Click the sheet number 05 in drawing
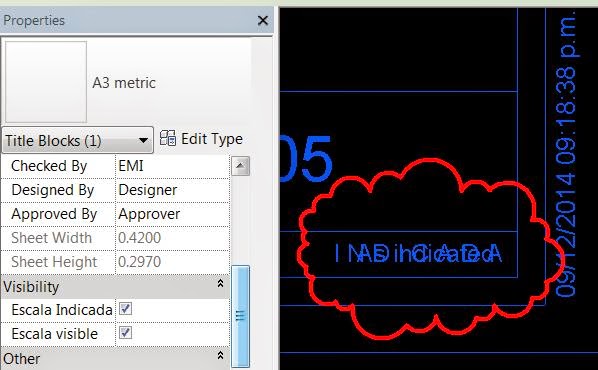Screen dimensions: 598x370 tap(306, 159)
